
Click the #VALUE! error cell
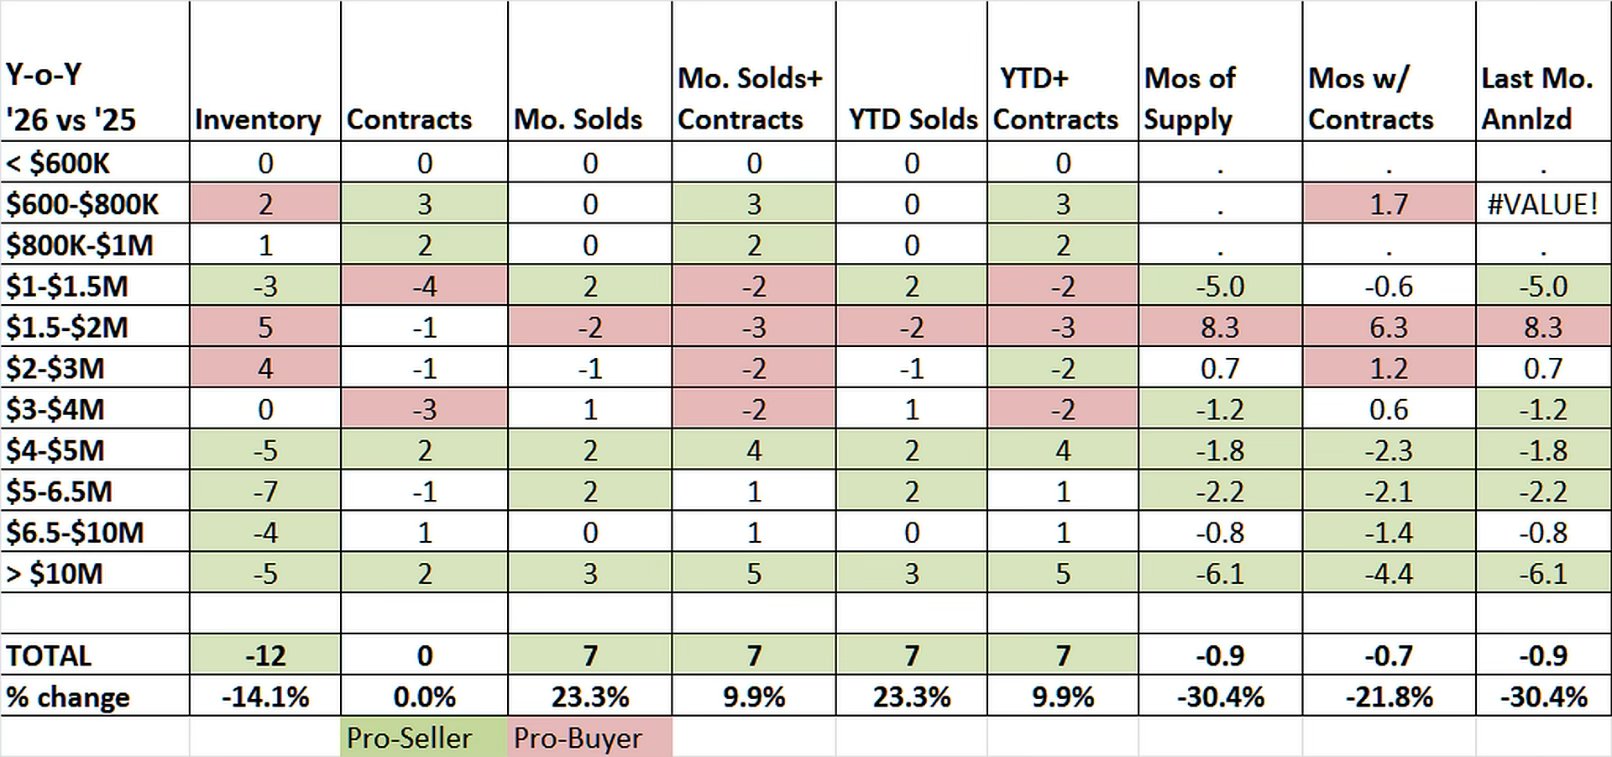[x=1543, y=204]
